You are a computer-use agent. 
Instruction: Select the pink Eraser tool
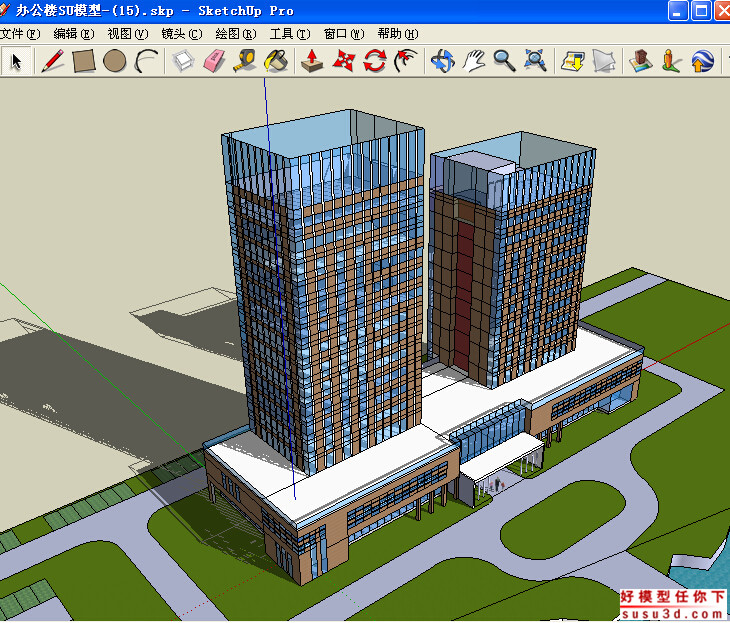214,61
